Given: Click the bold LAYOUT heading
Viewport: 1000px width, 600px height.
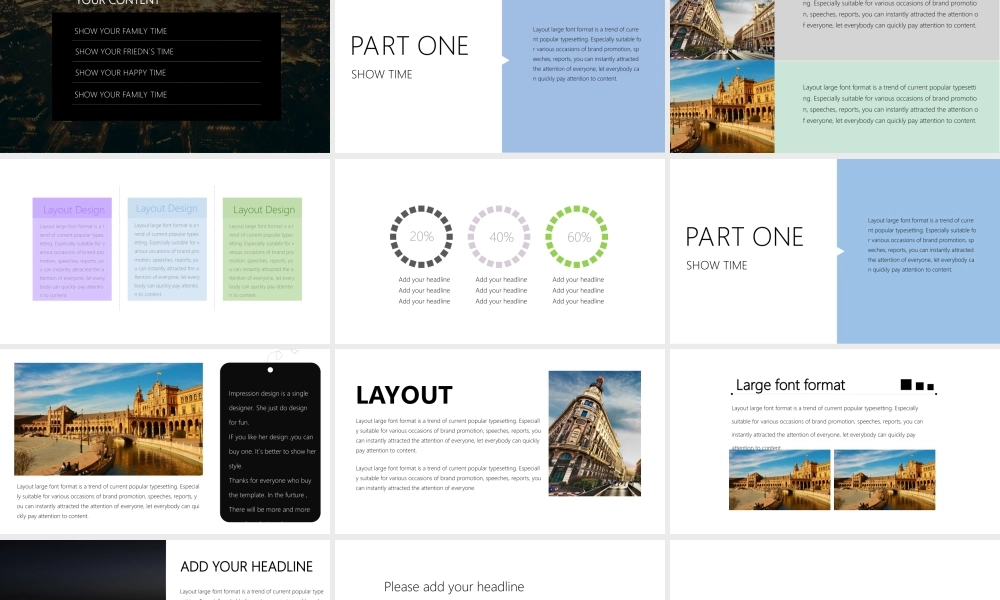Looking at the screenshot, I should pyautogui.click(x=404, y=395).
